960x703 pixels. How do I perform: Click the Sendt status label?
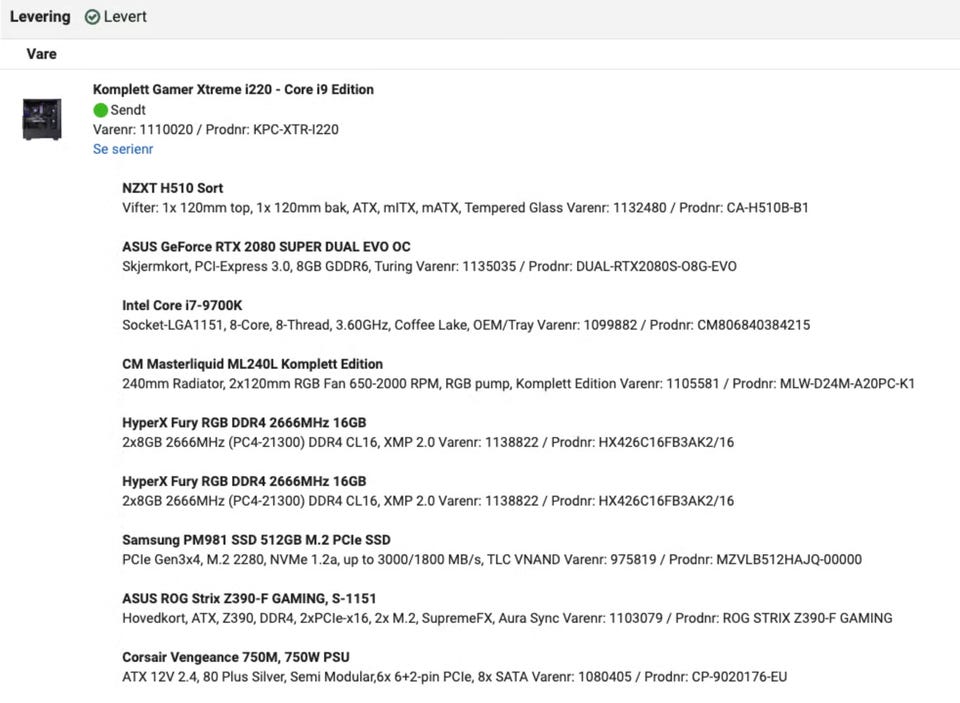coord(128,110)
